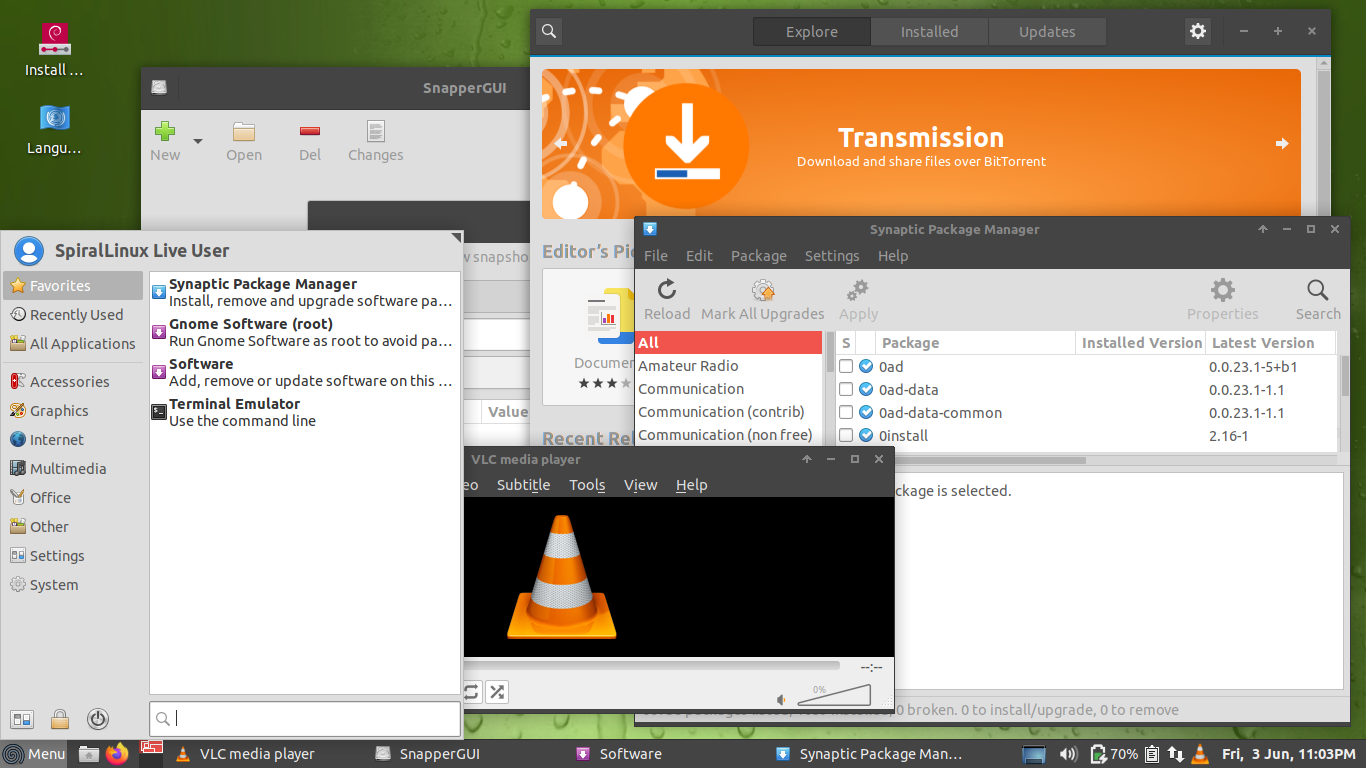
Task: Open a snapshot with SnapperGUI's Open icon
Action: (x=244, y=140)
